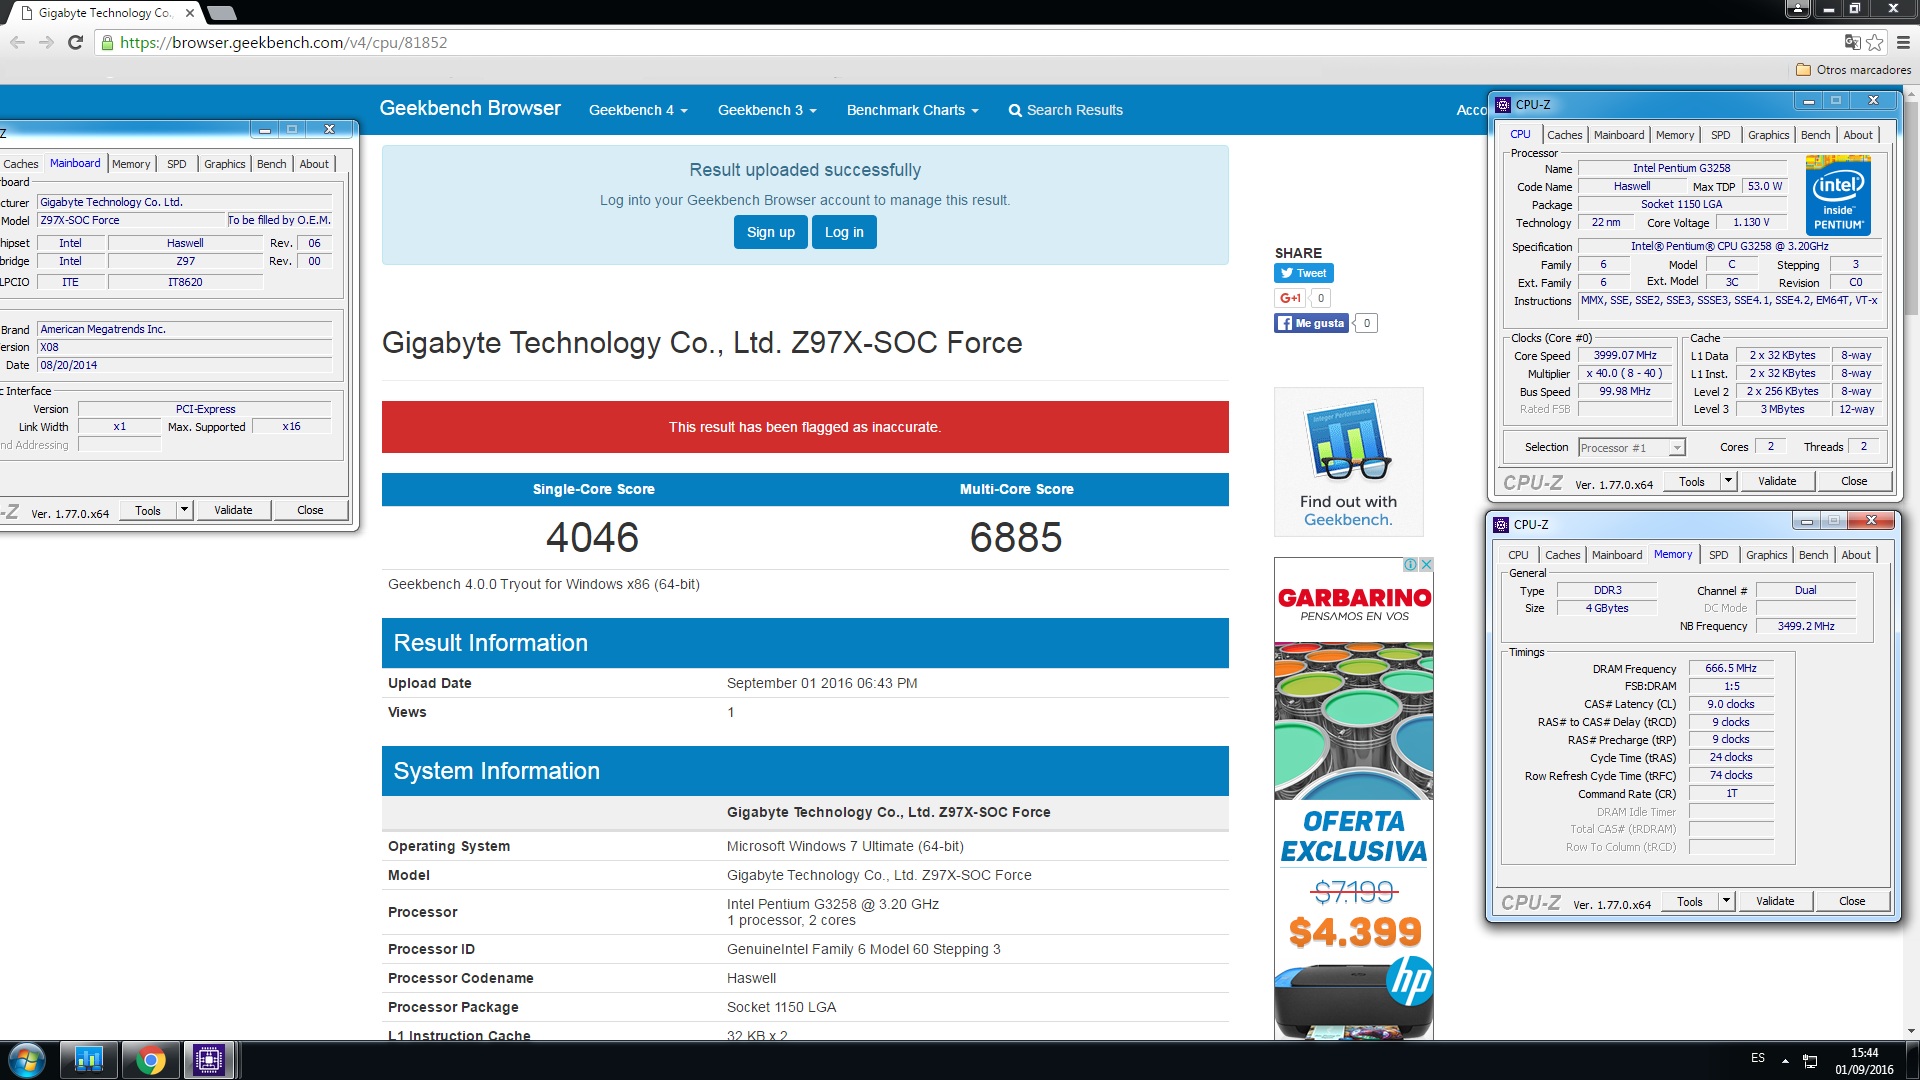
Task: Select CPU tab in CPU-Z Memory window
Action: click(x=1518, y=555)
